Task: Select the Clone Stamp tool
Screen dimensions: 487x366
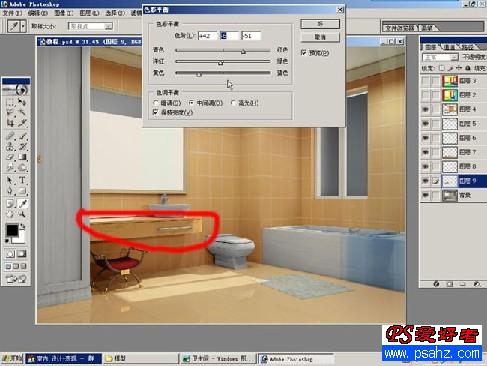Action: click(10, 146)
